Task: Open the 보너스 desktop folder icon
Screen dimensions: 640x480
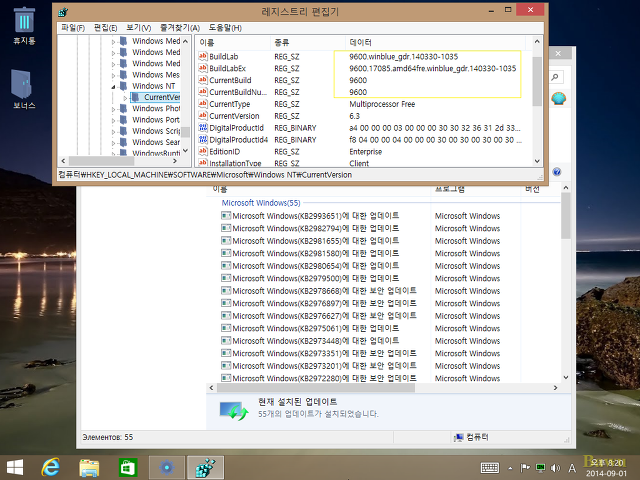Action: click(22, 89)
